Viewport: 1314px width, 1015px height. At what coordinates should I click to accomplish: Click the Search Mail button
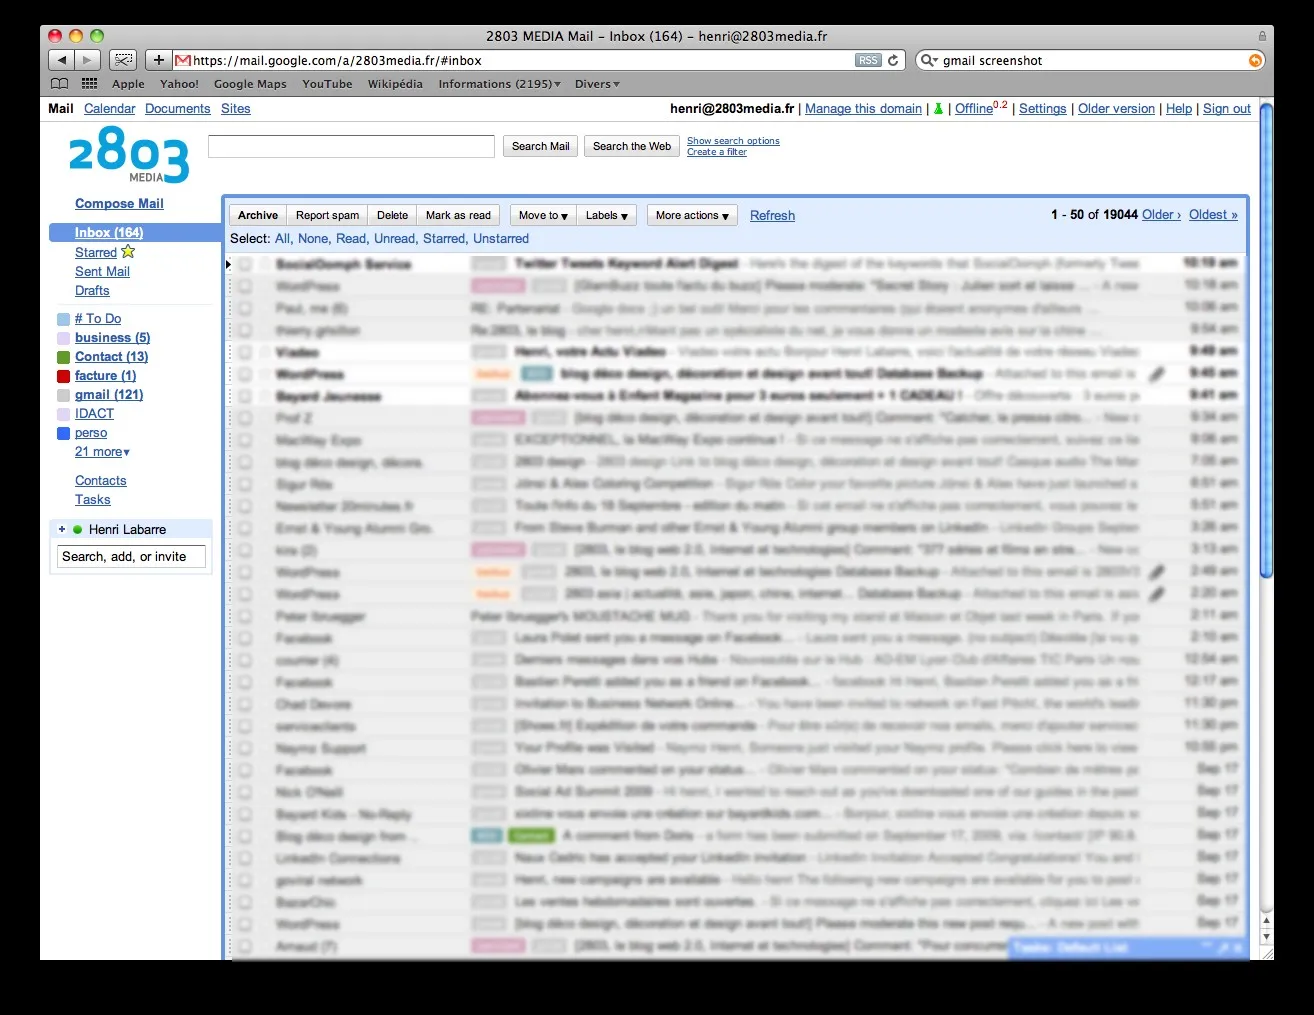click(540, 146)
